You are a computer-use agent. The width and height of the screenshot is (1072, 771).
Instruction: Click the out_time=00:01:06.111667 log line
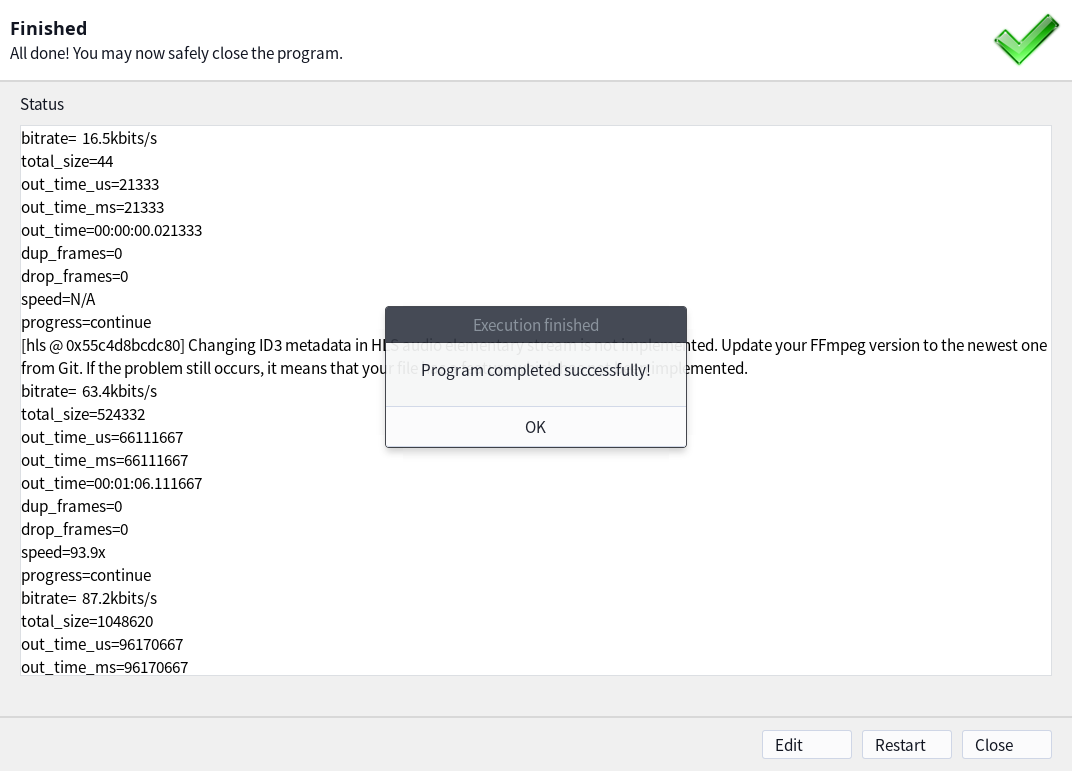111,483
